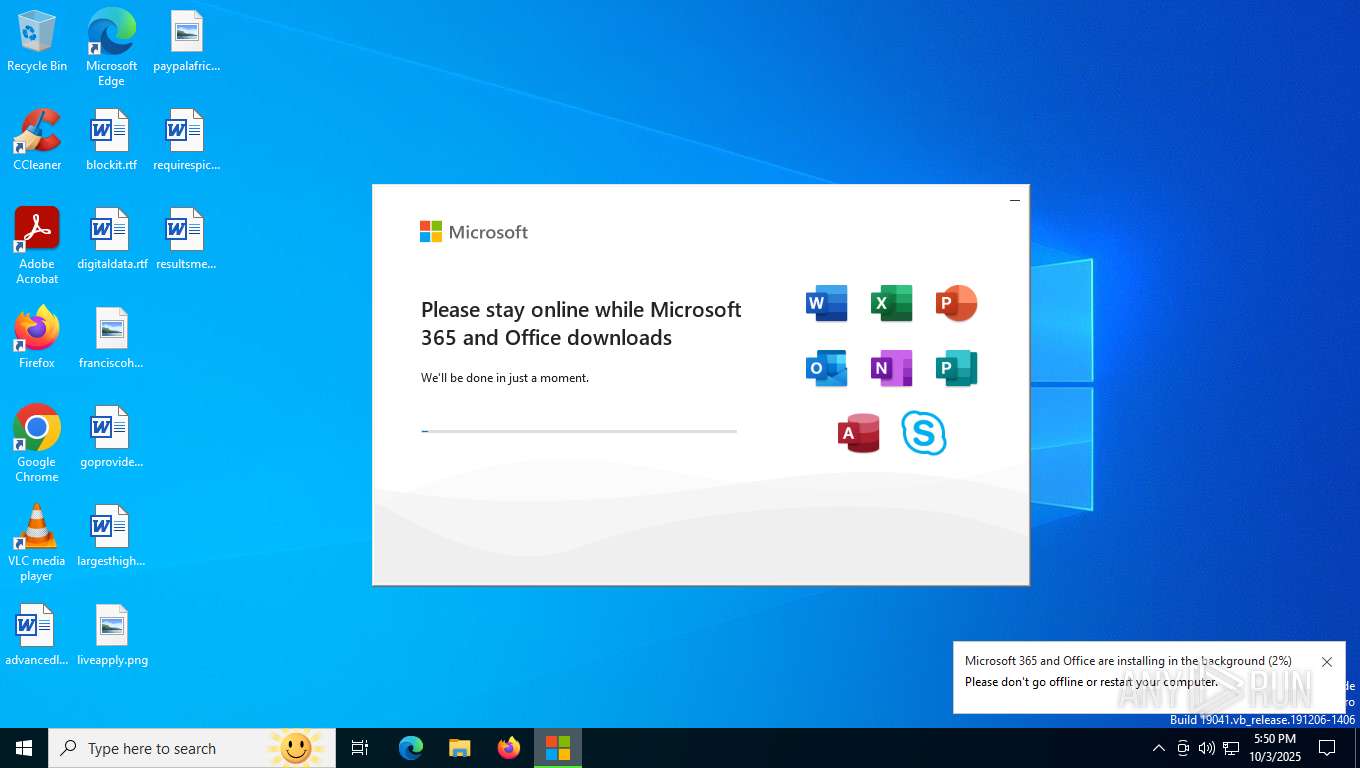Select the Microsoft Edge desktop shortcut
Screen dimensions: 1360x768
point(111,48)
